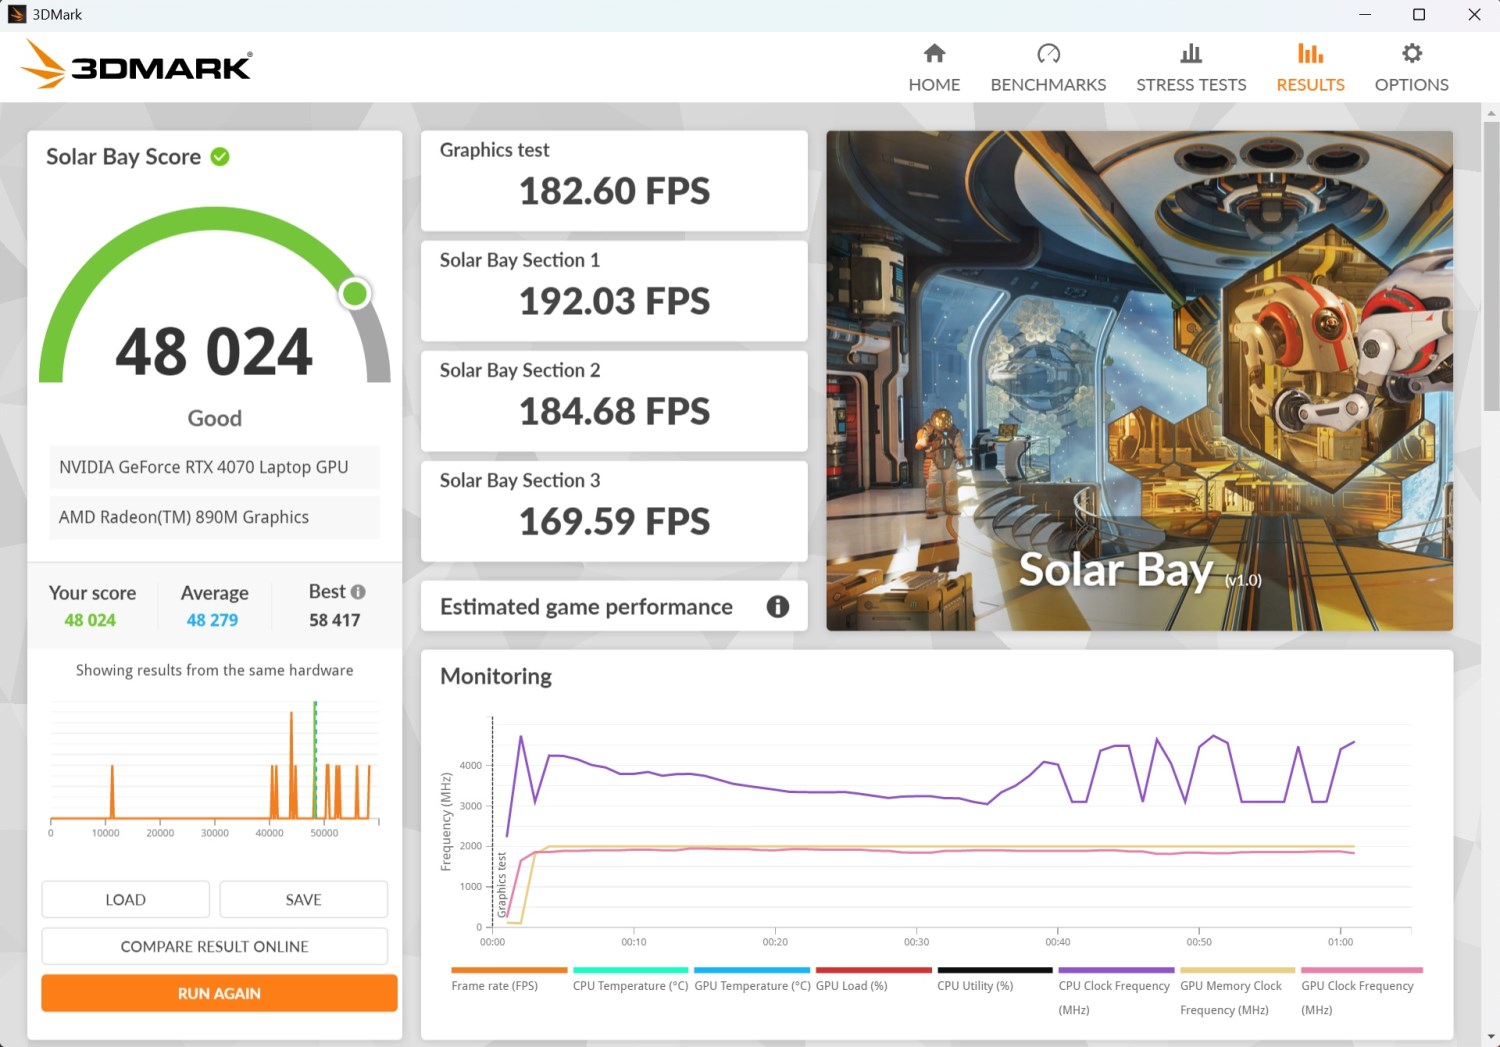Select the RESULTS menu label
The width and height of the screenshot is (1500, 1047).
(1310, 85)
